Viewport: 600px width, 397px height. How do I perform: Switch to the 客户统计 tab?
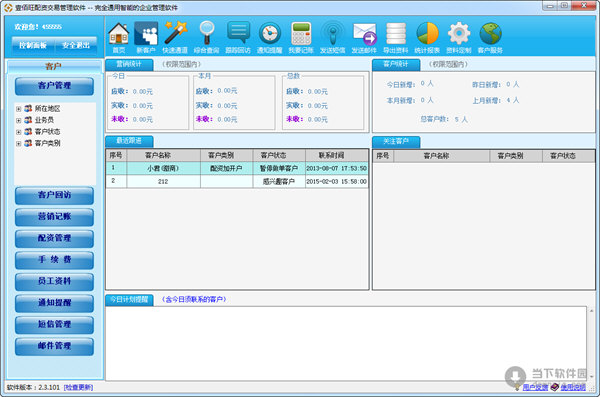click(x=396, y=65)
